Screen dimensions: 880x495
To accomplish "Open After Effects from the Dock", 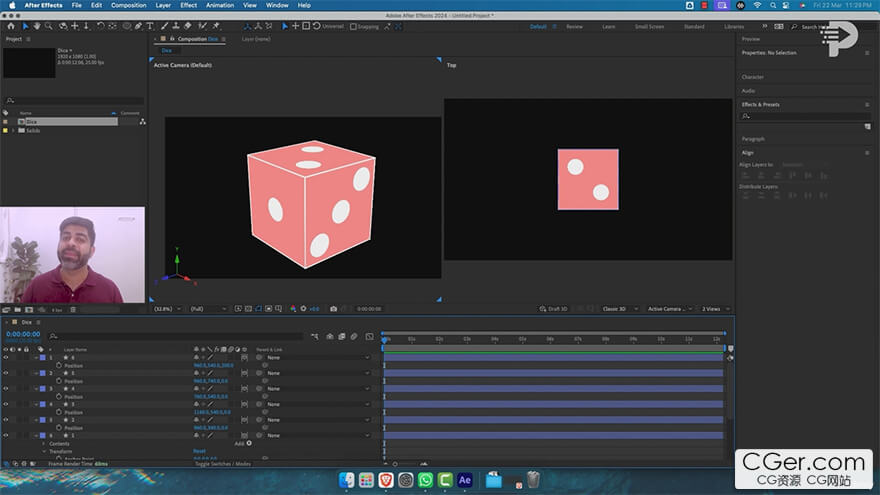I will pos(465,480).
